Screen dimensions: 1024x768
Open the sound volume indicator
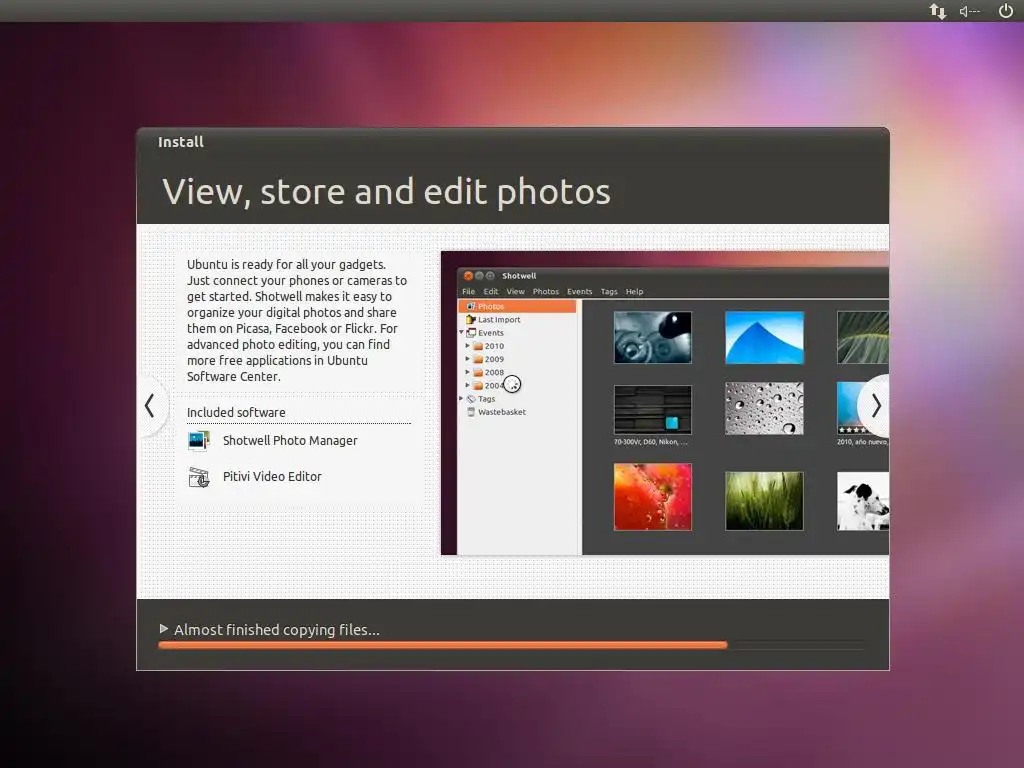[x=969, y=11]
